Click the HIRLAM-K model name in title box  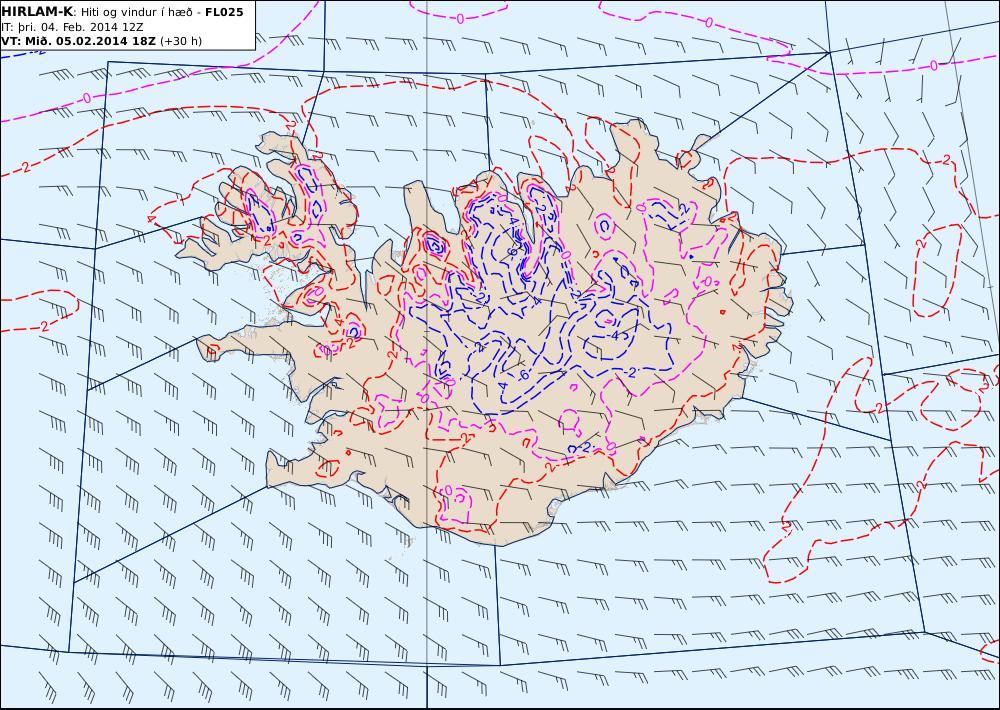tap(36, 12)
